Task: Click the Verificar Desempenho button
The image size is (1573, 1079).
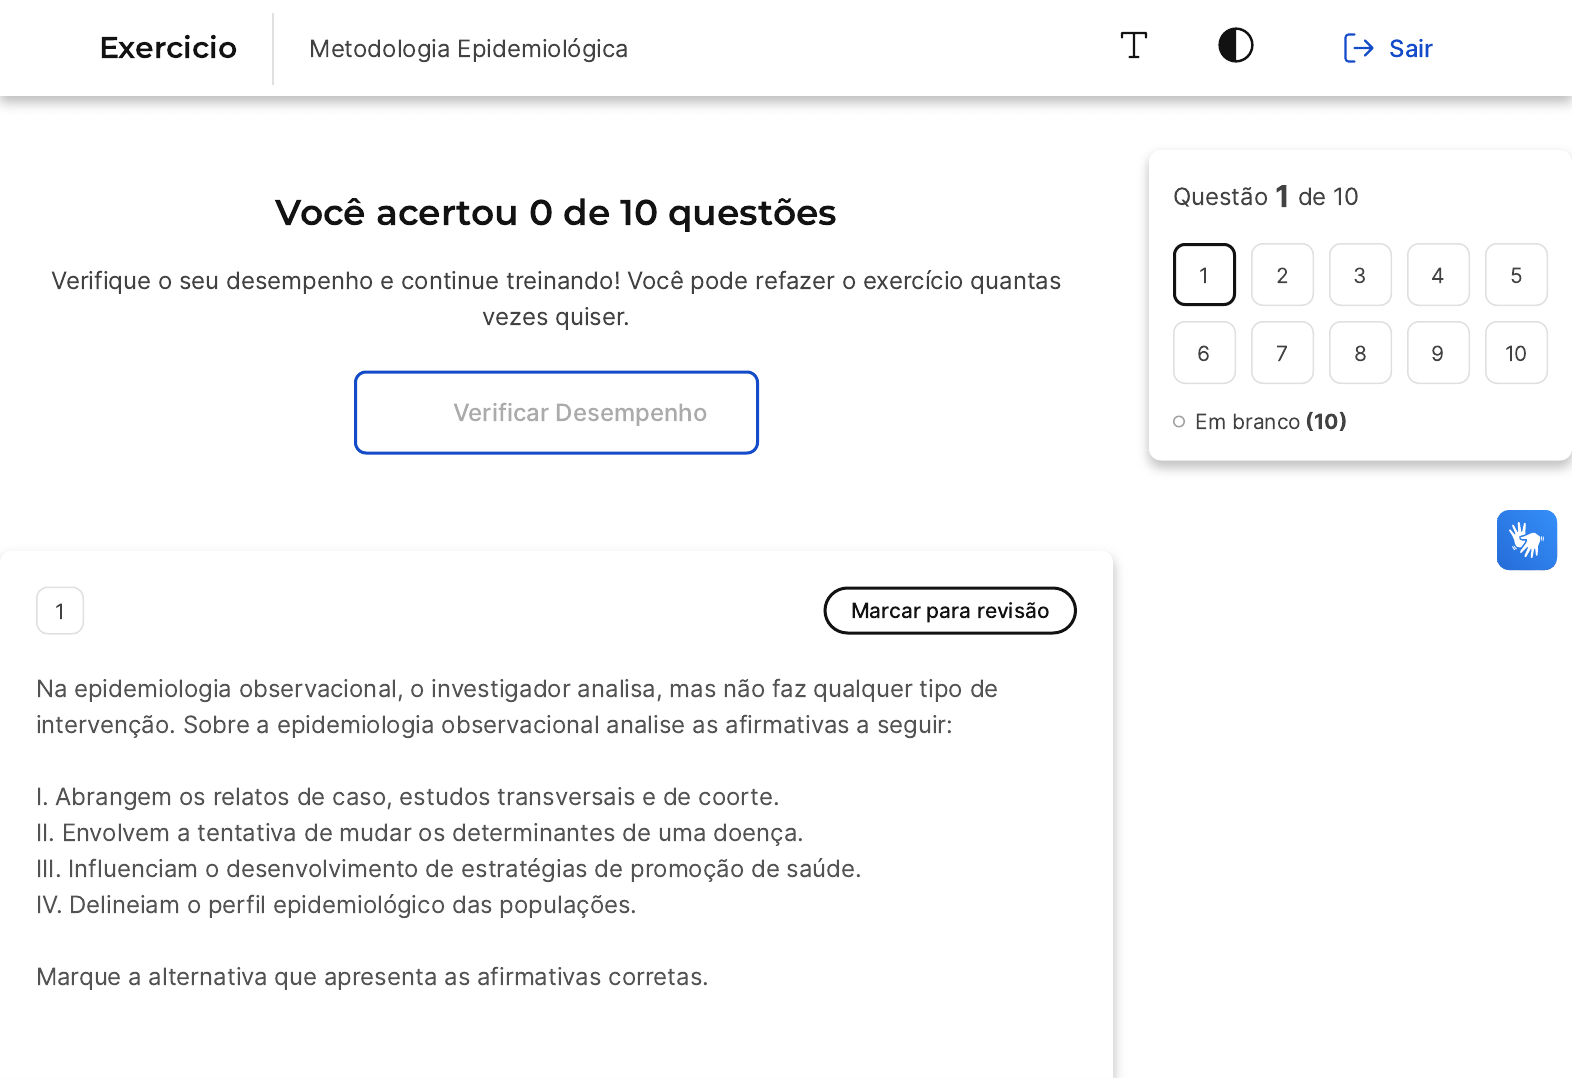Action: click(x=556, y=413)
